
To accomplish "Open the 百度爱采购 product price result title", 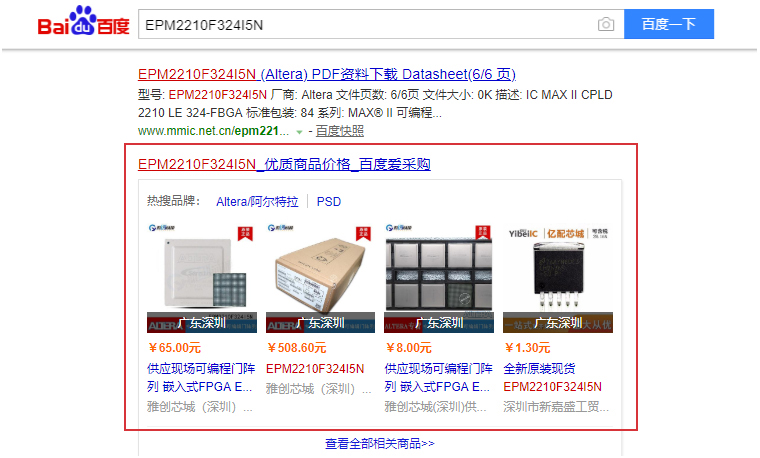I will [284, 164].
